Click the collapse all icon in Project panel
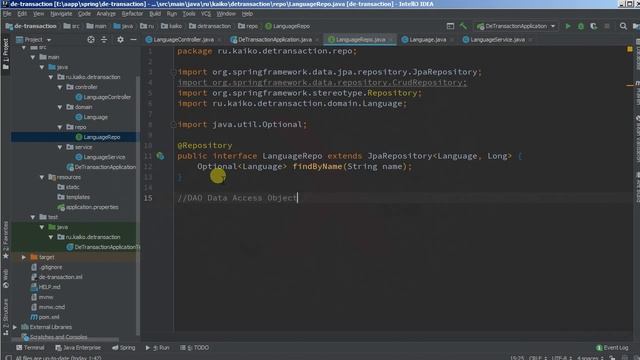Screen dimensions: 640x360 pyautogui.click(x=104, y=40)
